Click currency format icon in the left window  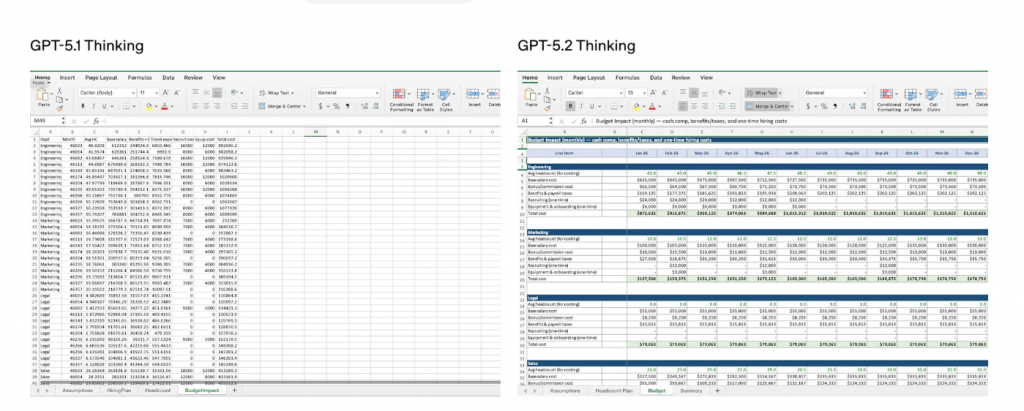[x=320, y=105]
